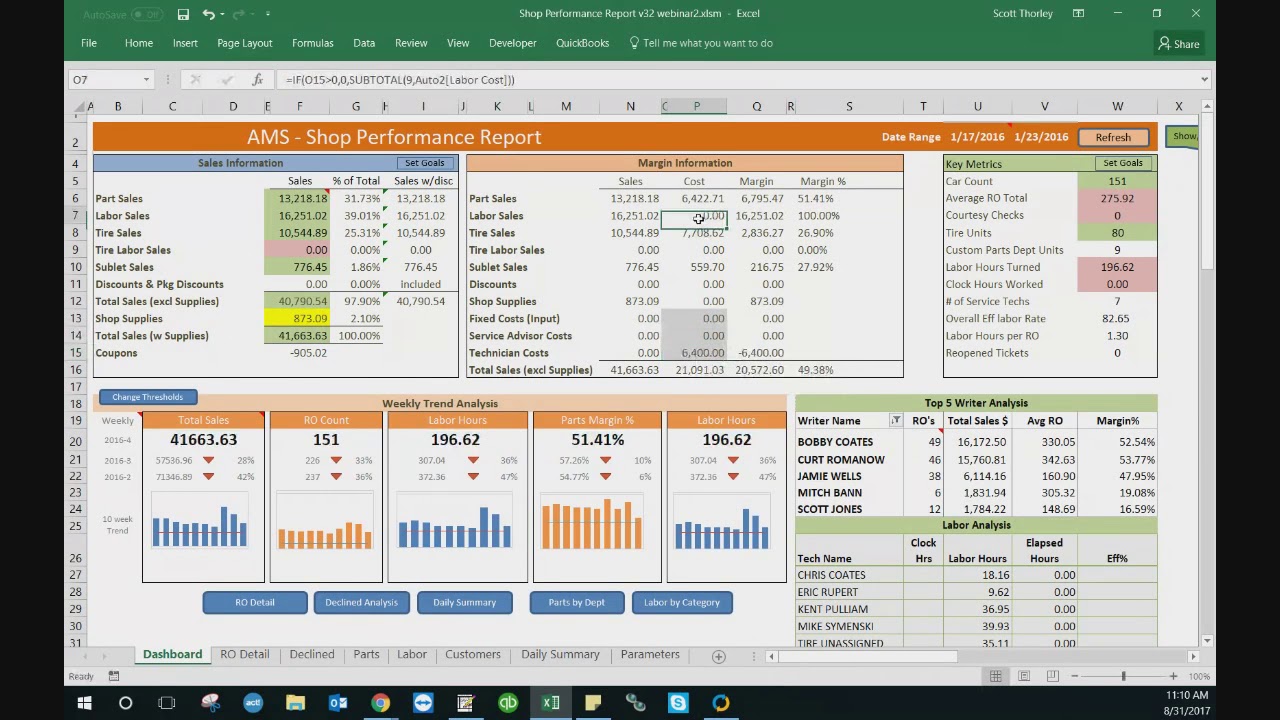Switch to the Daily Summary sheet tab

click(560, 655)
